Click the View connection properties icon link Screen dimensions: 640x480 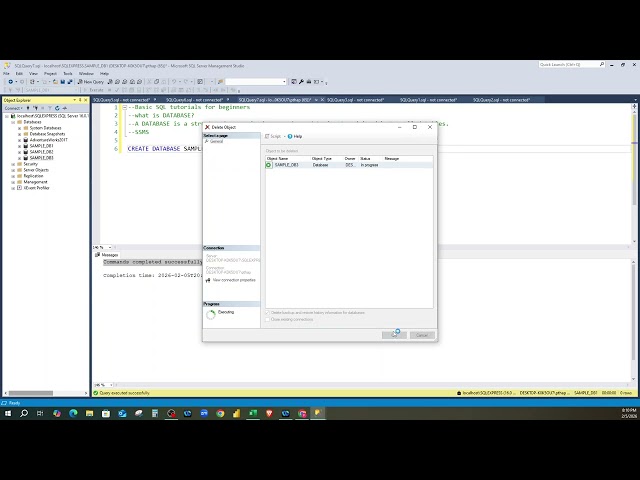point(208,280)
